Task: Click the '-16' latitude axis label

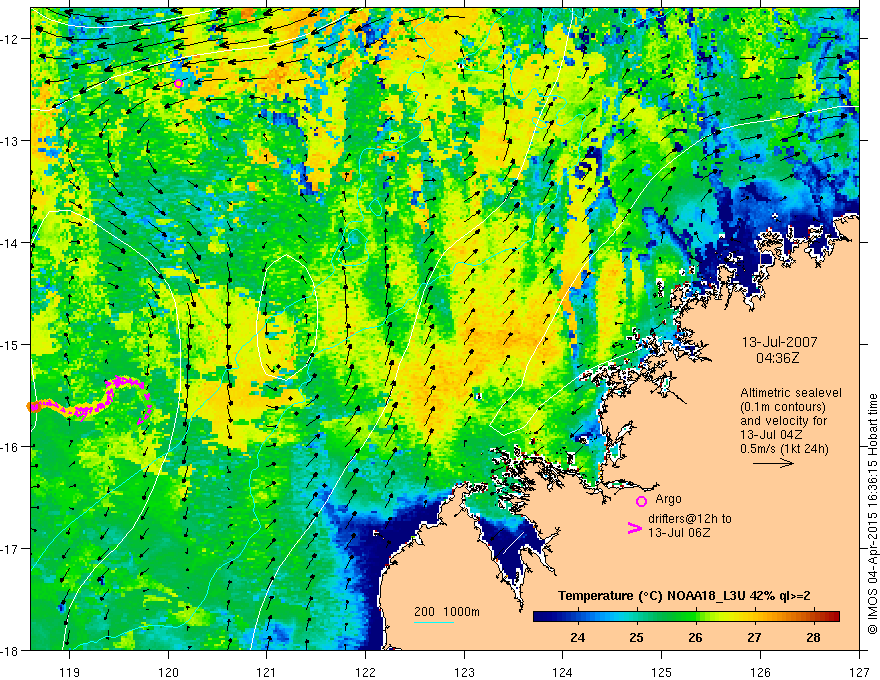Action: 10,447
